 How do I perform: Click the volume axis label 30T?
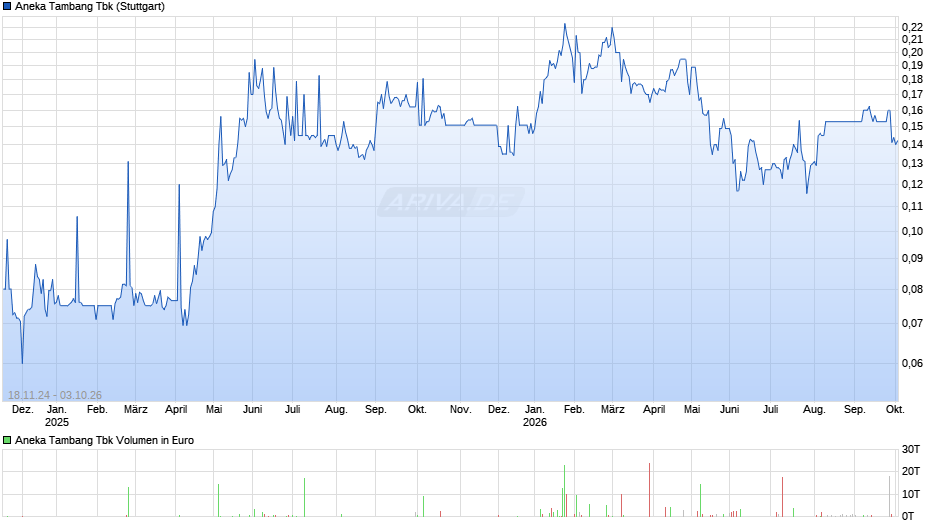point(911,449)
